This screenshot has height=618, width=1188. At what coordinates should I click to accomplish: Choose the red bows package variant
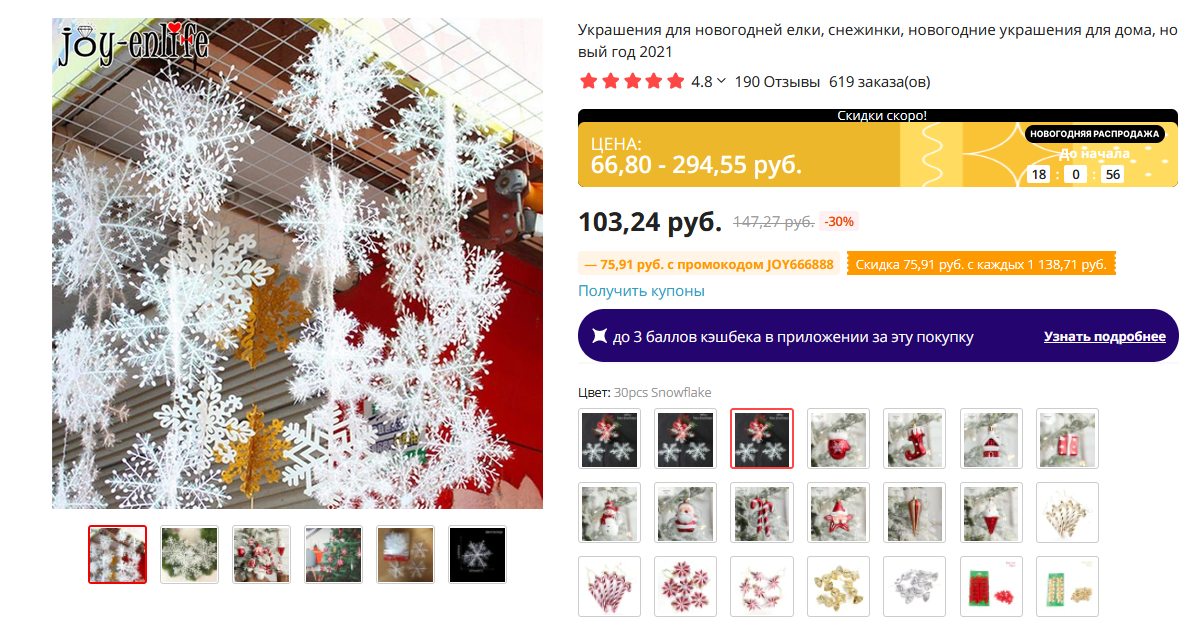tap(991, 586)
